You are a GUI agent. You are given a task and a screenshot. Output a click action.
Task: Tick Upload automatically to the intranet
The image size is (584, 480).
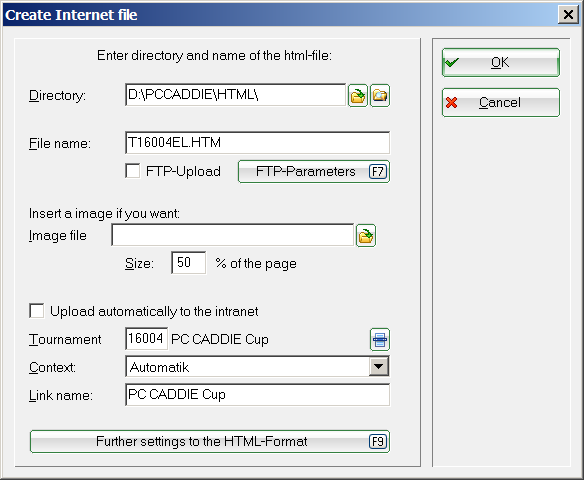click(x=36, y=311)
